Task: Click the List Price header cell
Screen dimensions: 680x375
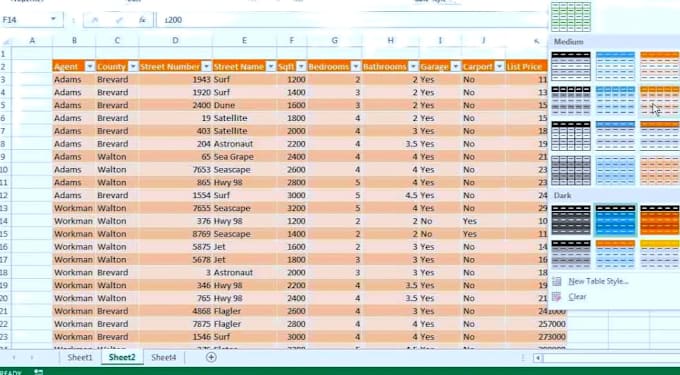Action: [526, 67]
